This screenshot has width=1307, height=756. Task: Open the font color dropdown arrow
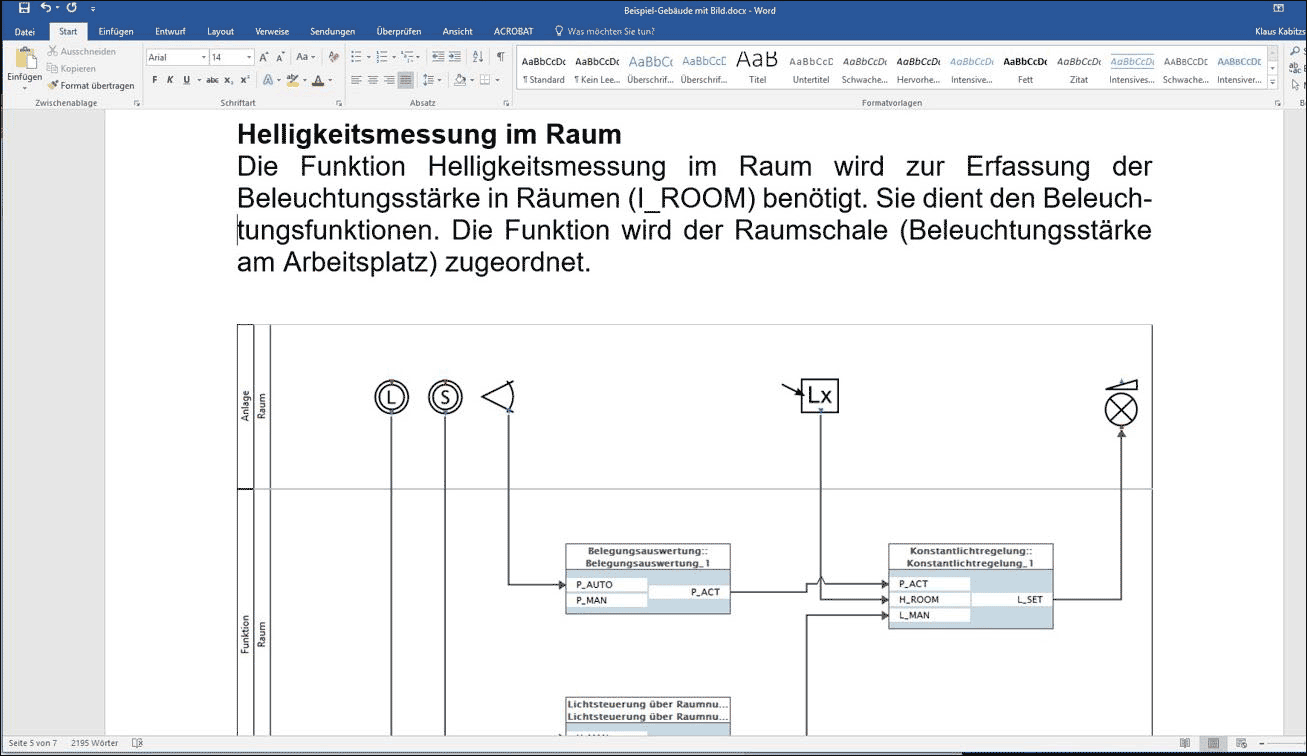coord(330,80)
